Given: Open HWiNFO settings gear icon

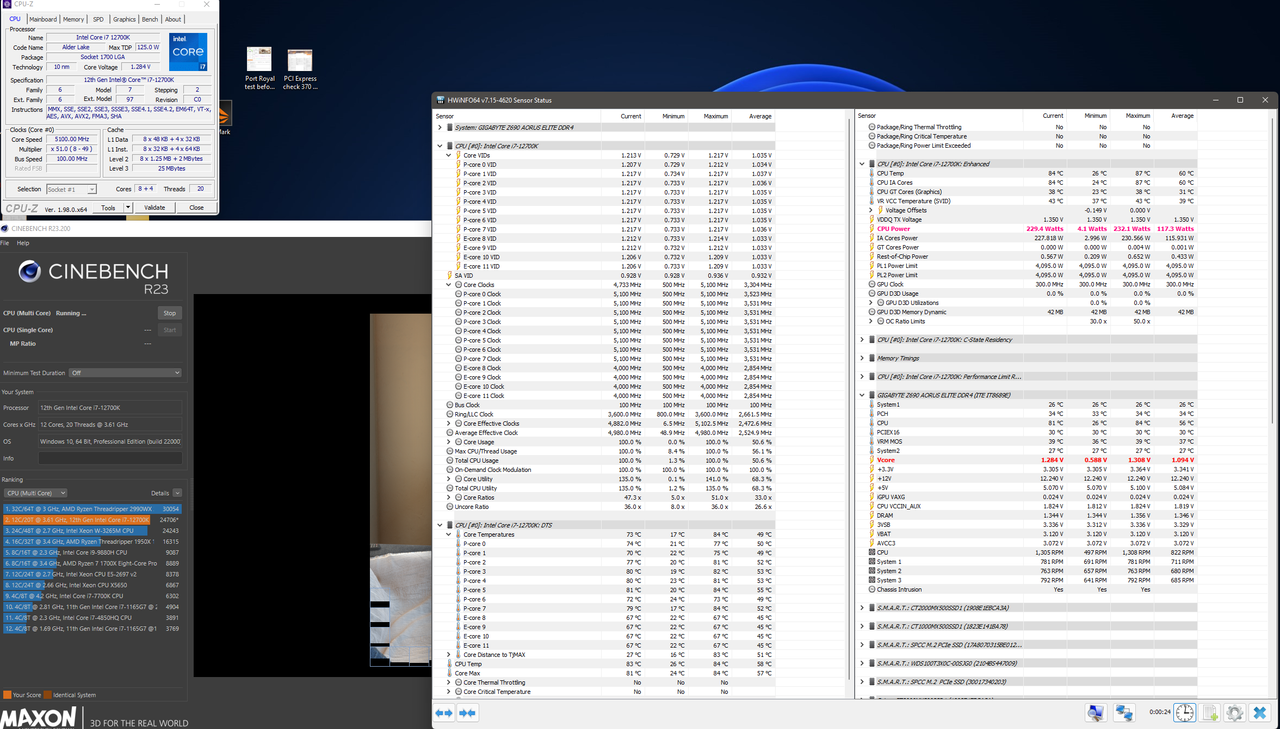Looking at the screenshot, I should click(1235, 712).
